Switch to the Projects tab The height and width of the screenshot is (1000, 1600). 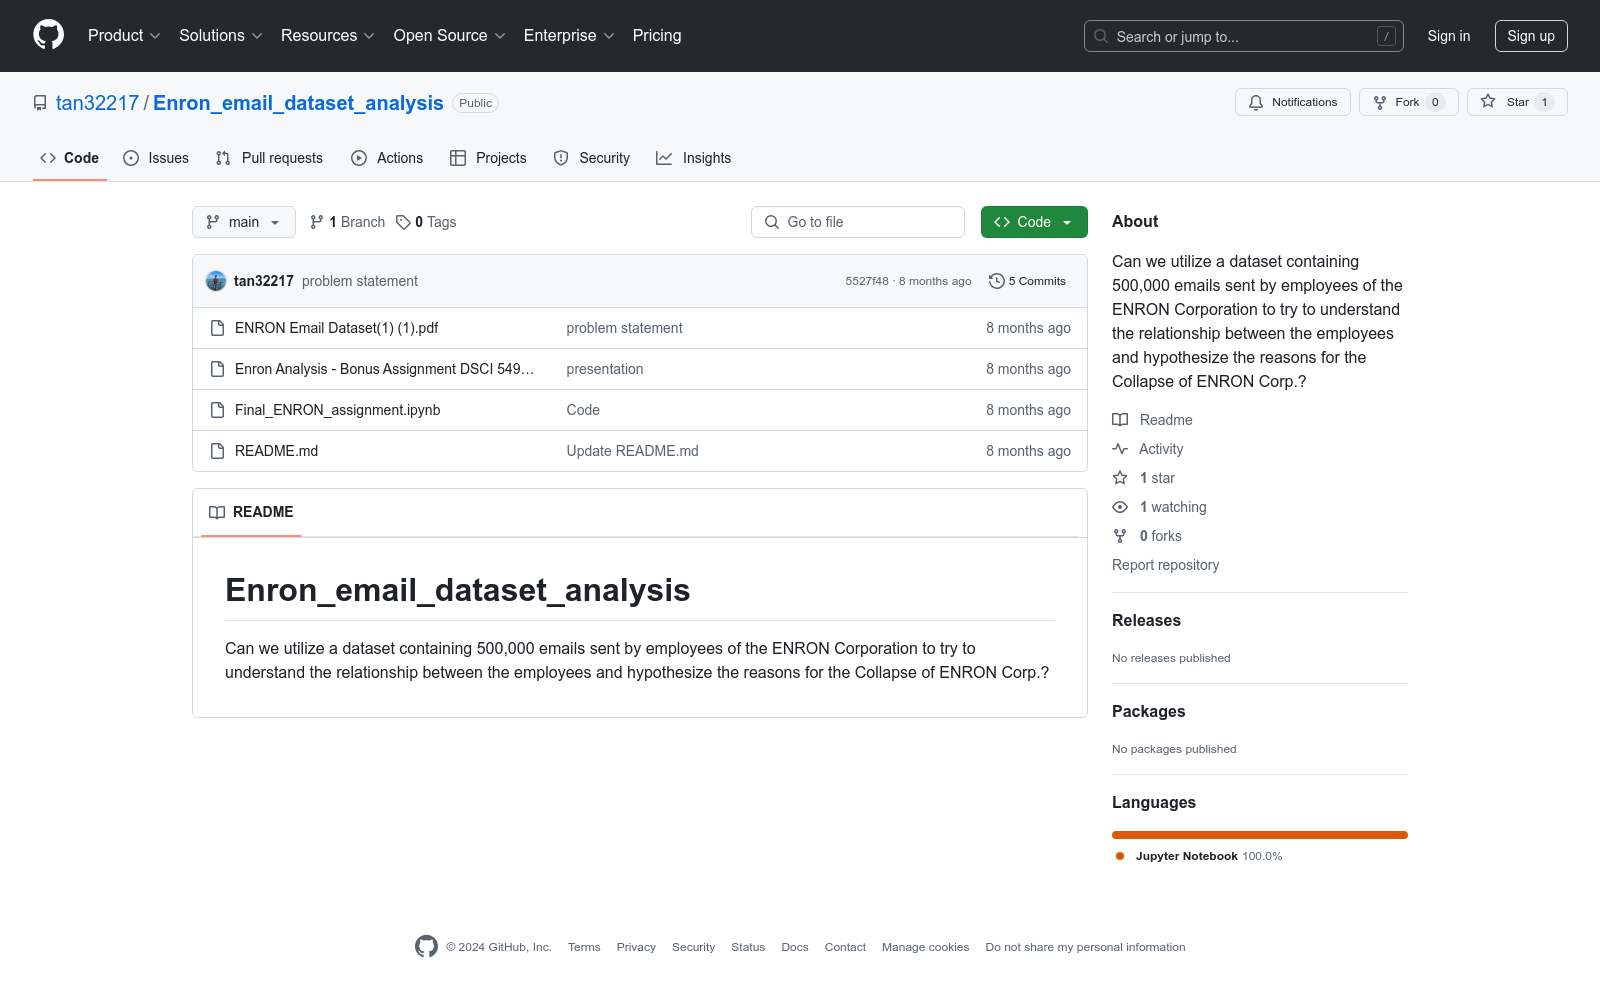(x=488, y=158)
